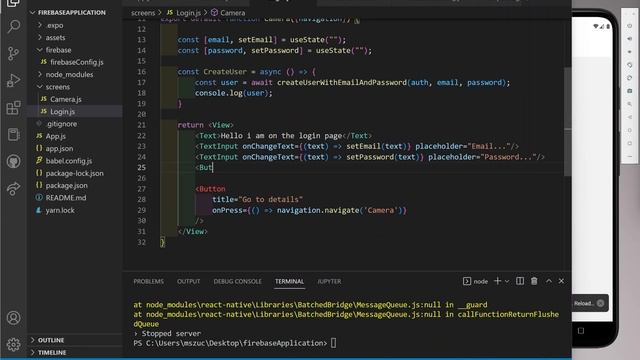Add a new terminal with plus icon
Viewport: 640px width, 360px height.
pyautogui.click(x=497, y=281)
